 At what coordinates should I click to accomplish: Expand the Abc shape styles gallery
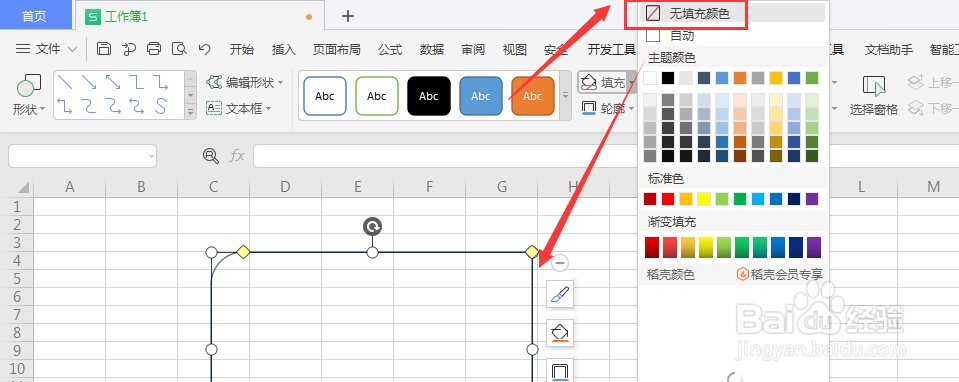point(565,95)
